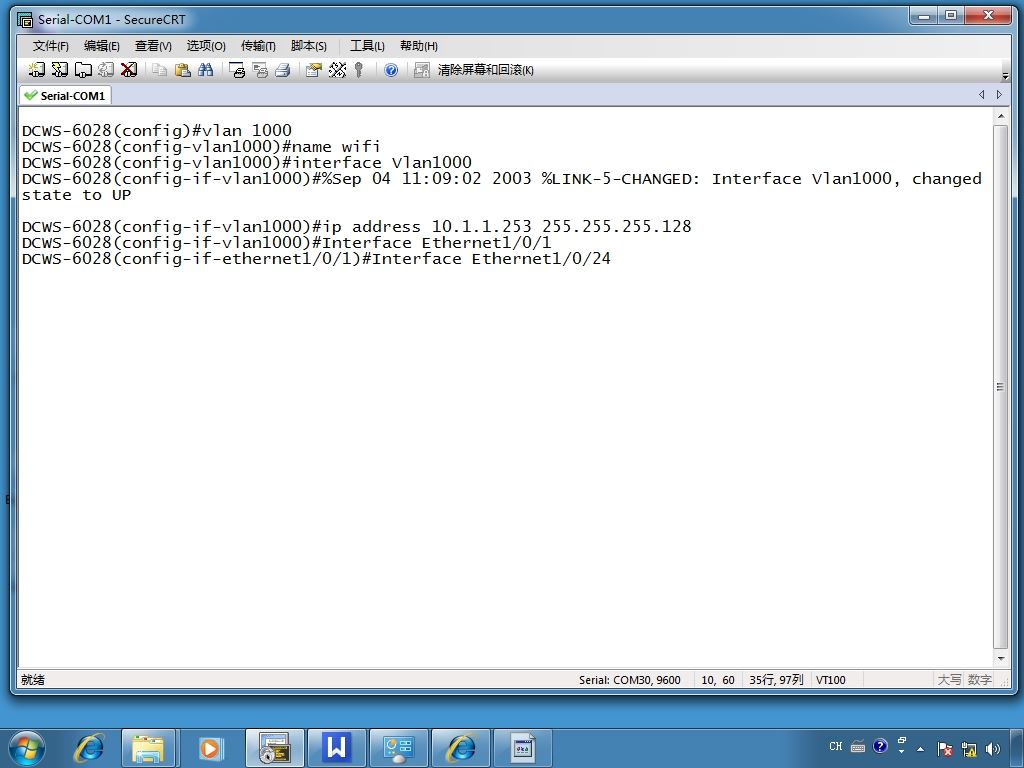Click the Print Screen toolbar icon
Screen dimensions: 1024x768
[x=236, y=70]
